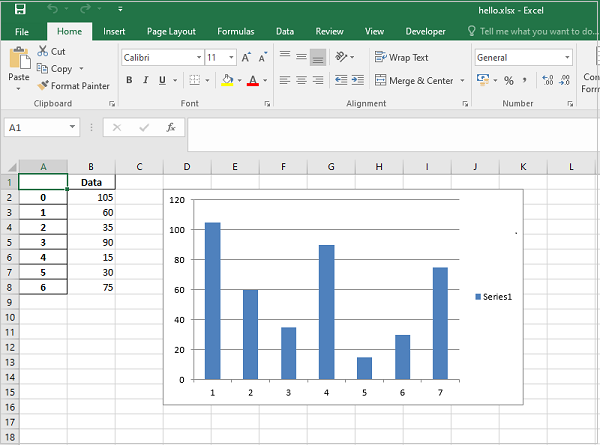
Task: Activate the Format Painter brush
Action: tap(43, 86)
